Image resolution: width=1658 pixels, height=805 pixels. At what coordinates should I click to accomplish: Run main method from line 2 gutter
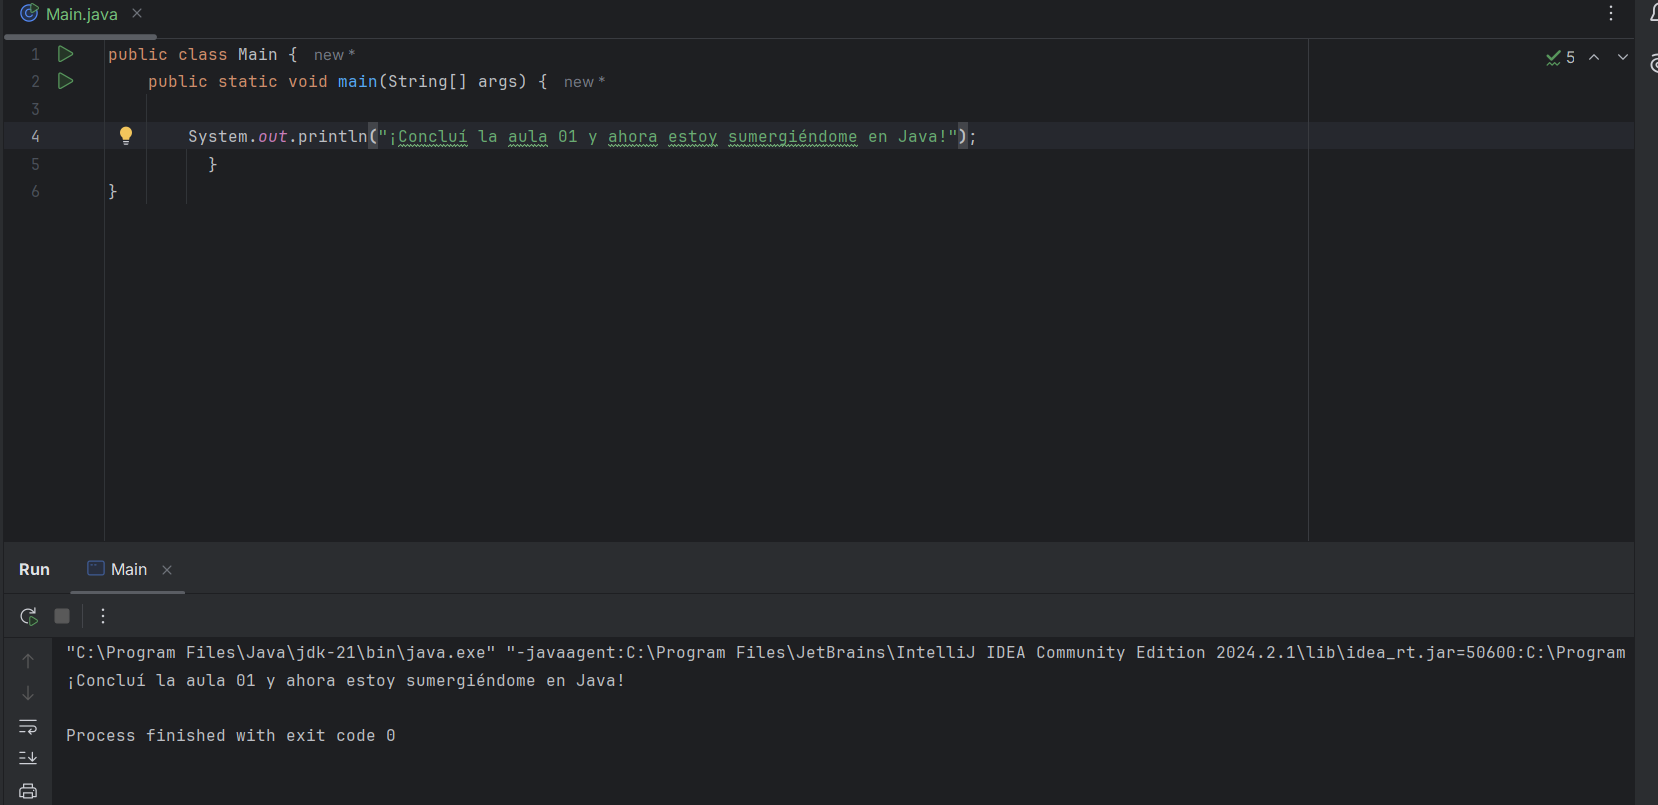(66, 81)
